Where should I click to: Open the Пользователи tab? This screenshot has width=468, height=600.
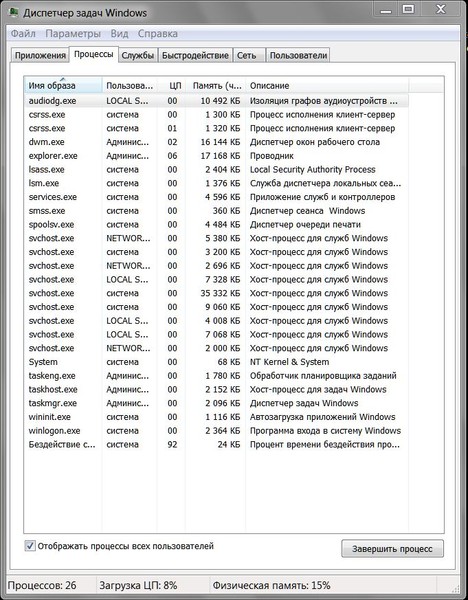tap(298, 55)
